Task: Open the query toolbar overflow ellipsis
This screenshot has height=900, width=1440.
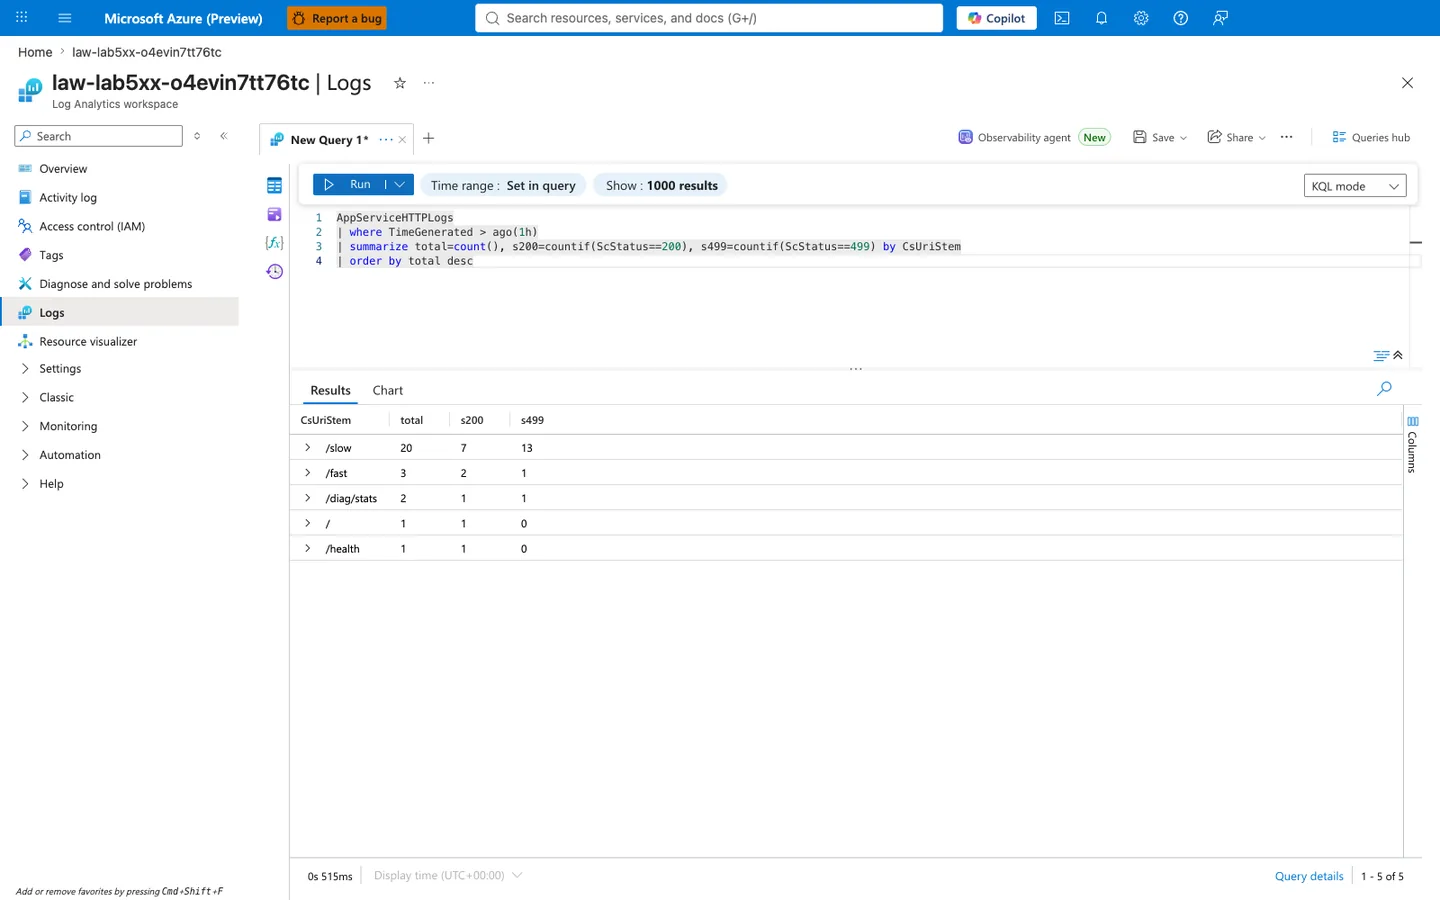Action: pos(1286,137)
